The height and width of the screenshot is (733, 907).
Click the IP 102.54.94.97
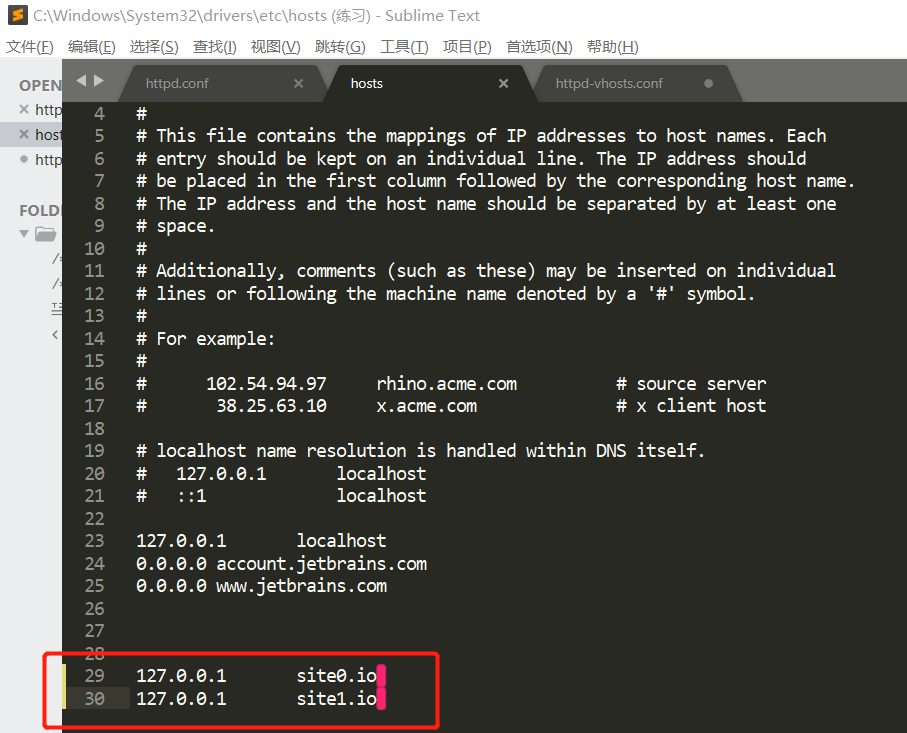266,384
